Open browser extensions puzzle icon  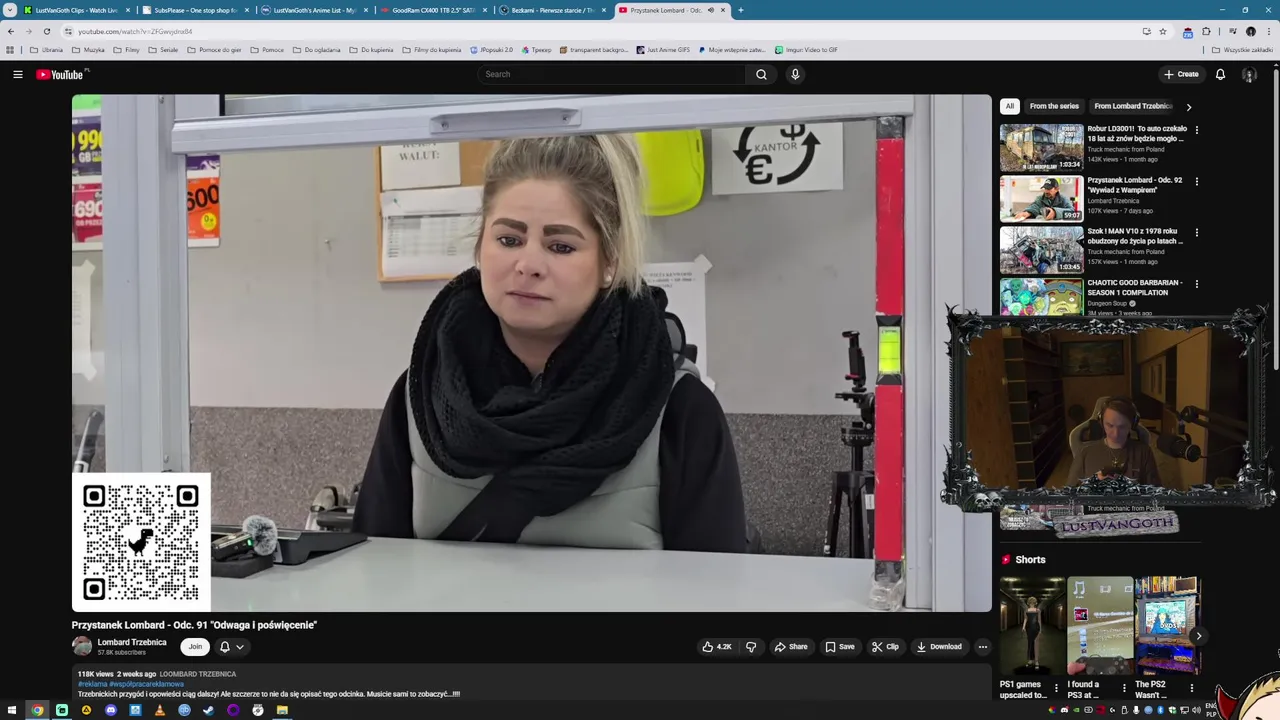click(x=1206, y=31)
